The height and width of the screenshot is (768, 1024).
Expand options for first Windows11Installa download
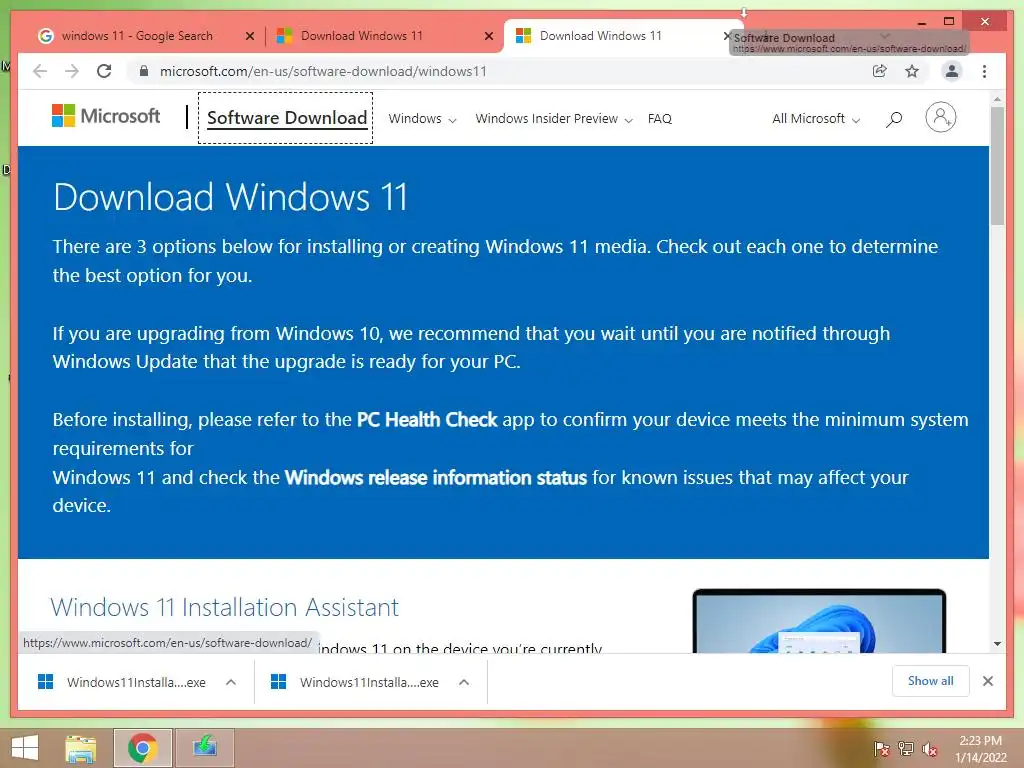click(x=231, y=682)
